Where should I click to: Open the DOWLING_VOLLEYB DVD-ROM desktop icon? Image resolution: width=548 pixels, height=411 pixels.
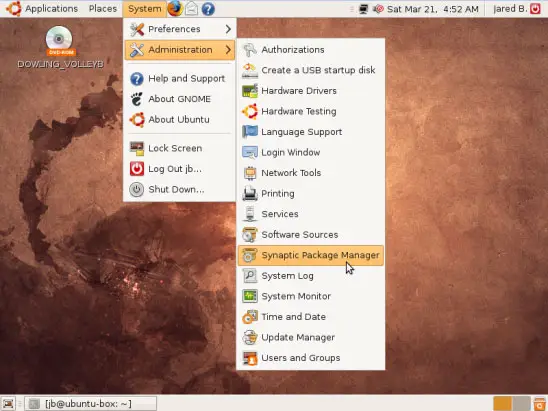point(60,47)
